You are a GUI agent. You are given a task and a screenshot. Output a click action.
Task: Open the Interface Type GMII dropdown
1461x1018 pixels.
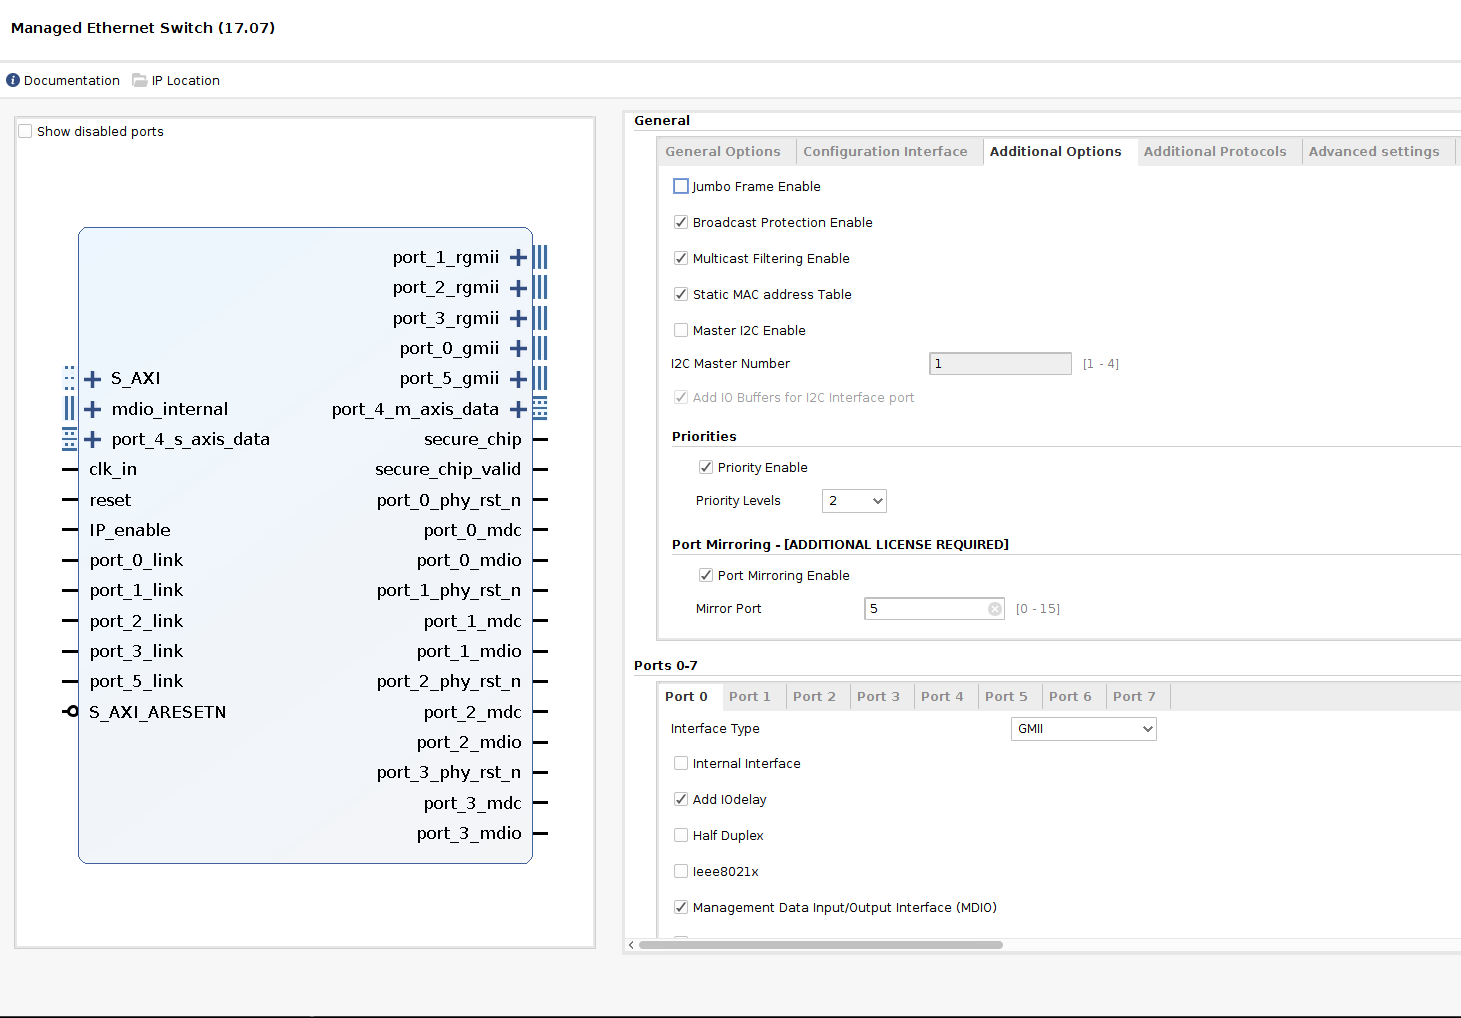pyautogui.click(x=1084, y=729)
